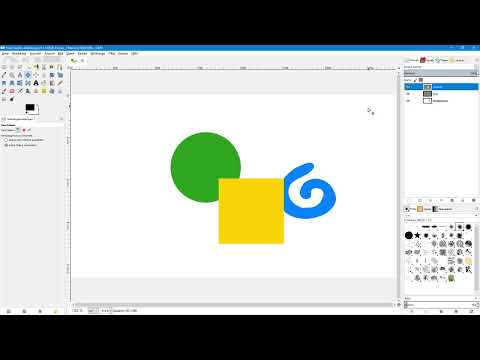
Task: Delete the selected layer button
Action: coord(474,200)
